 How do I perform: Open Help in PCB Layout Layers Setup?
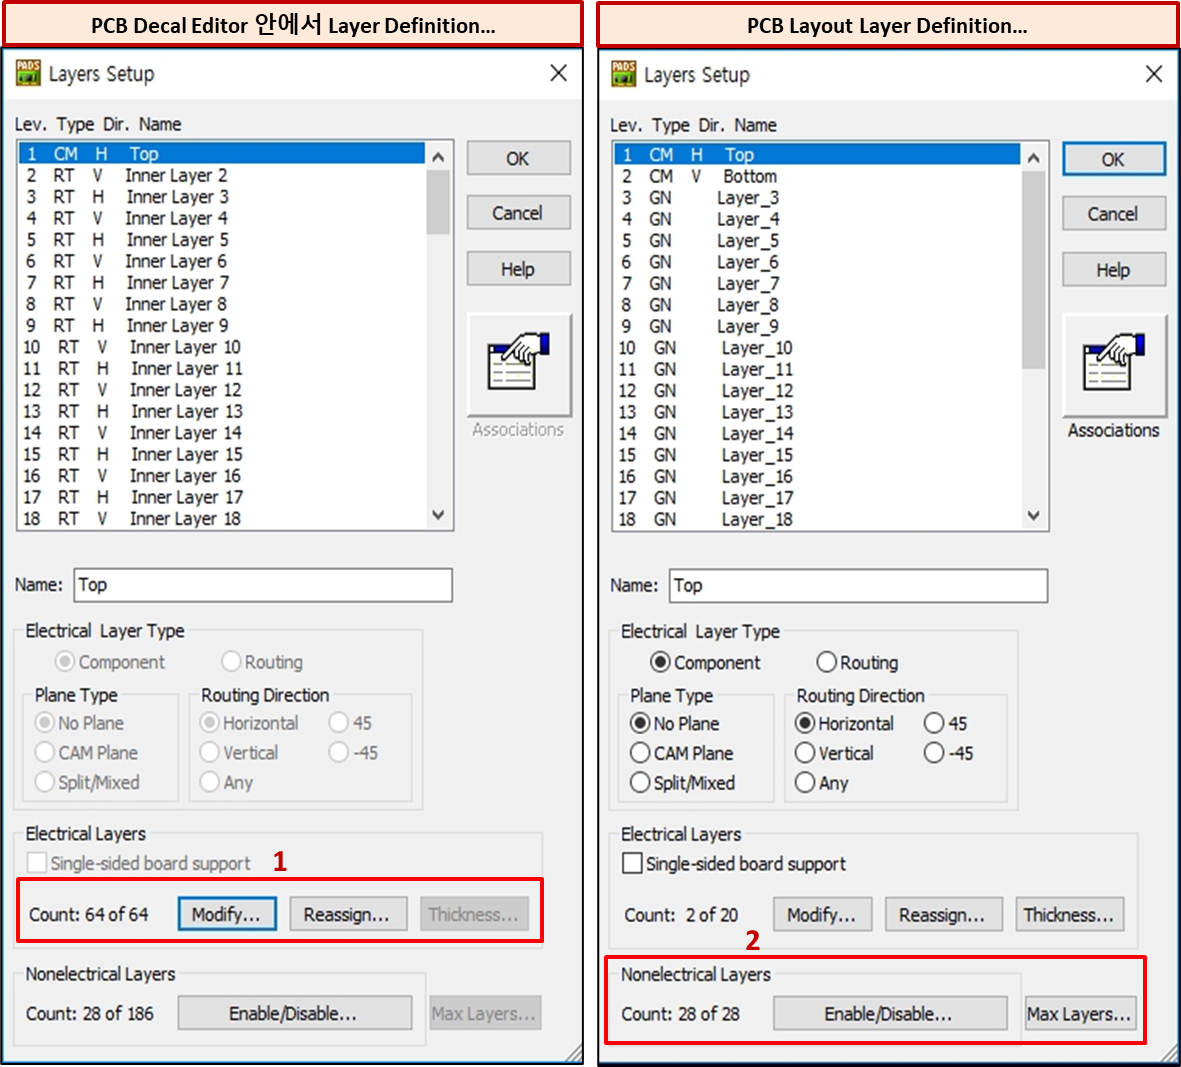click(x=1114, y=270)
